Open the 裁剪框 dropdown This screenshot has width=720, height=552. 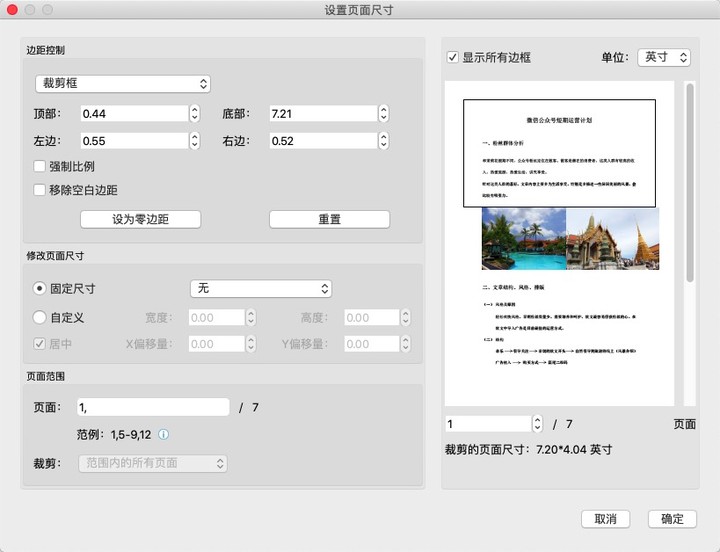point(122,83)
